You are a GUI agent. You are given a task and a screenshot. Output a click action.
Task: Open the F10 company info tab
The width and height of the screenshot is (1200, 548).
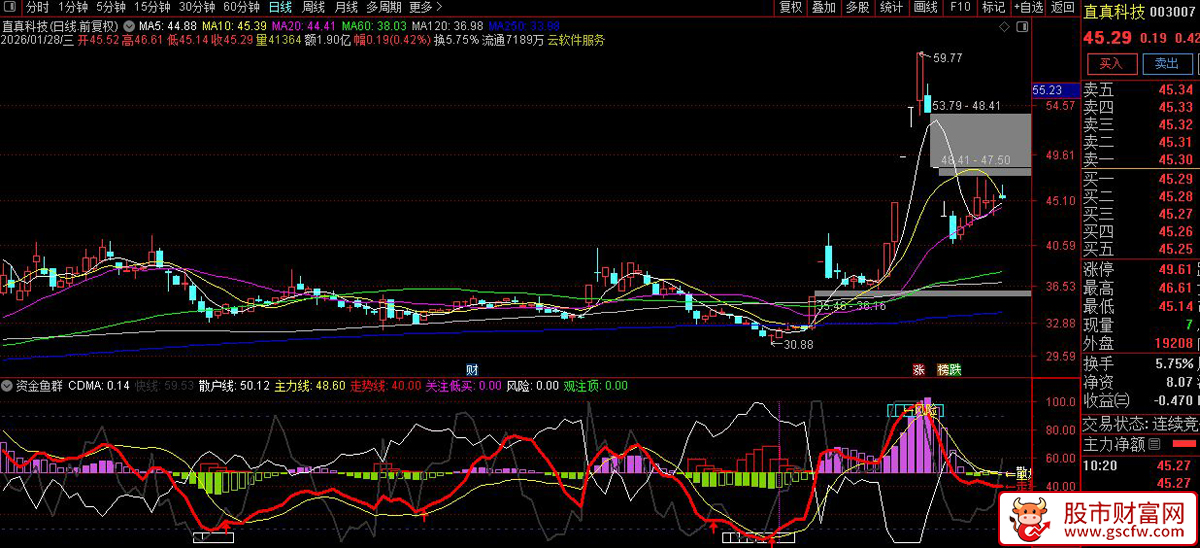(x=959, y=7)
